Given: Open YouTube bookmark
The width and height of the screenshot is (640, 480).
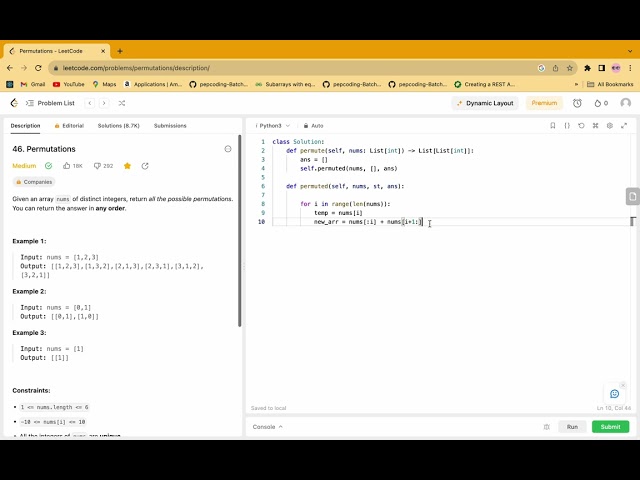Looking at the screenshot, I should (x=69, y=84).
